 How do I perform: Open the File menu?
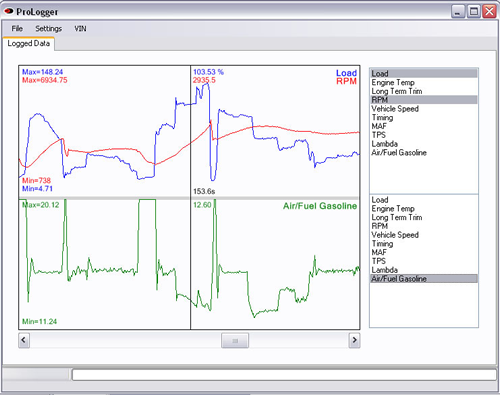pos(17,29)
